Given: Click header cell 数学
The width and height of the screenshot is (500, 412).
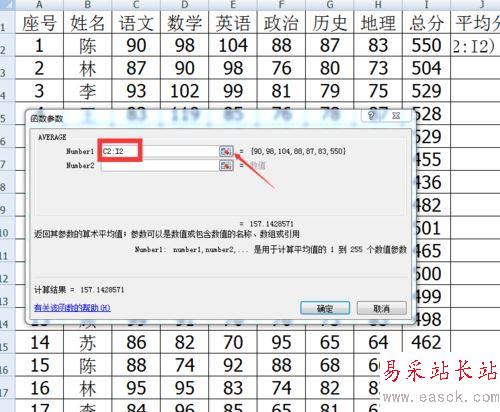Looking at the screenshot, I should click(184, 23).
